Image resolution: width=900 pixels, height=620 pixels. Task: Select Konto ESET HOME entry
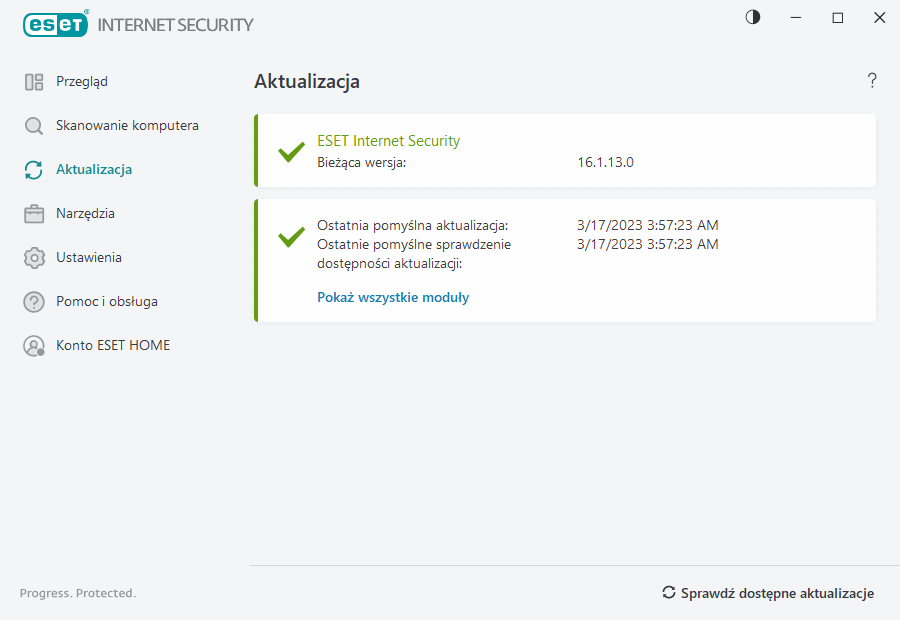113,346
